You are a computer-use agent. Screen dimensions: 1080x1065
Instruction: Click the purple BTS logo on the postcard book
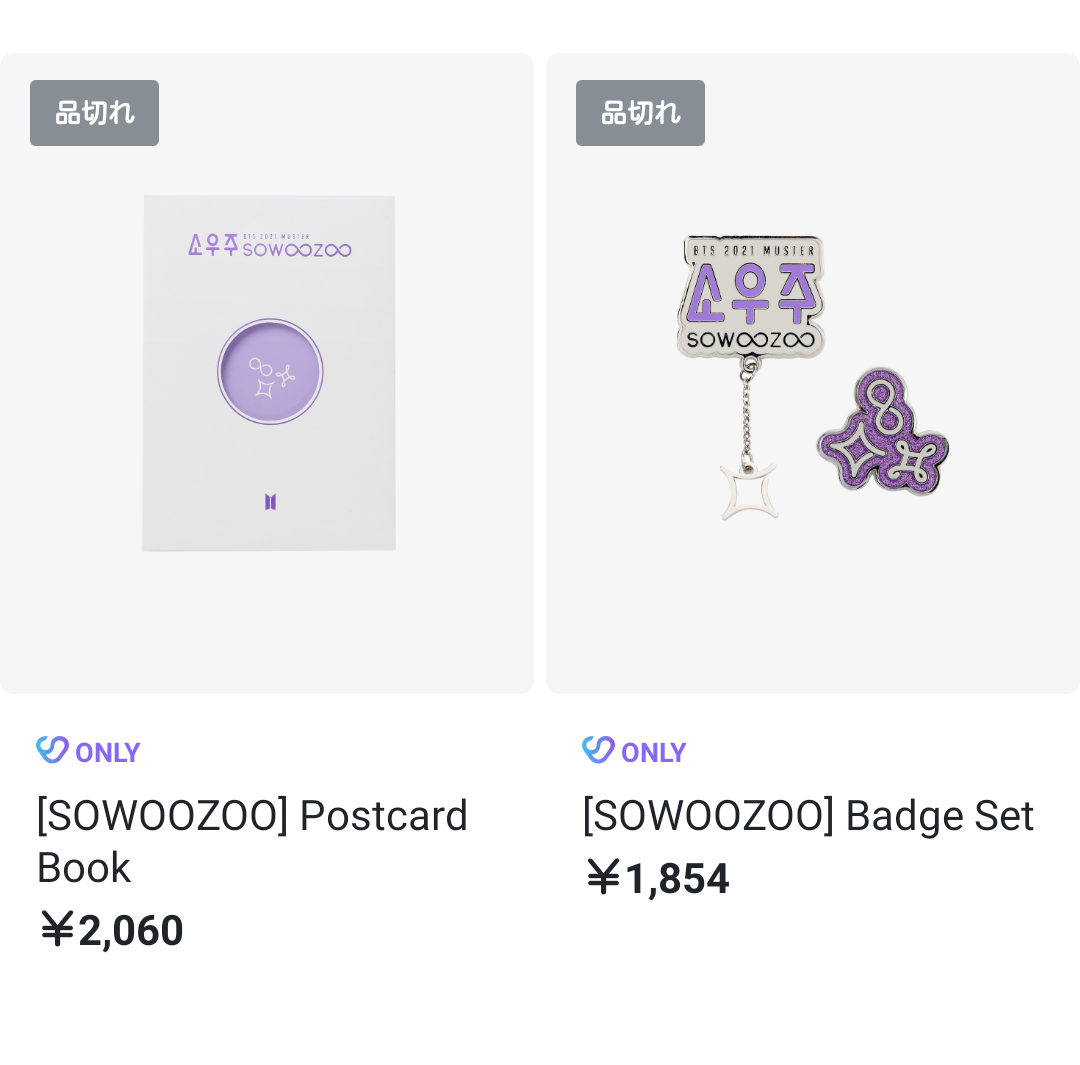[x=270, y=501]
